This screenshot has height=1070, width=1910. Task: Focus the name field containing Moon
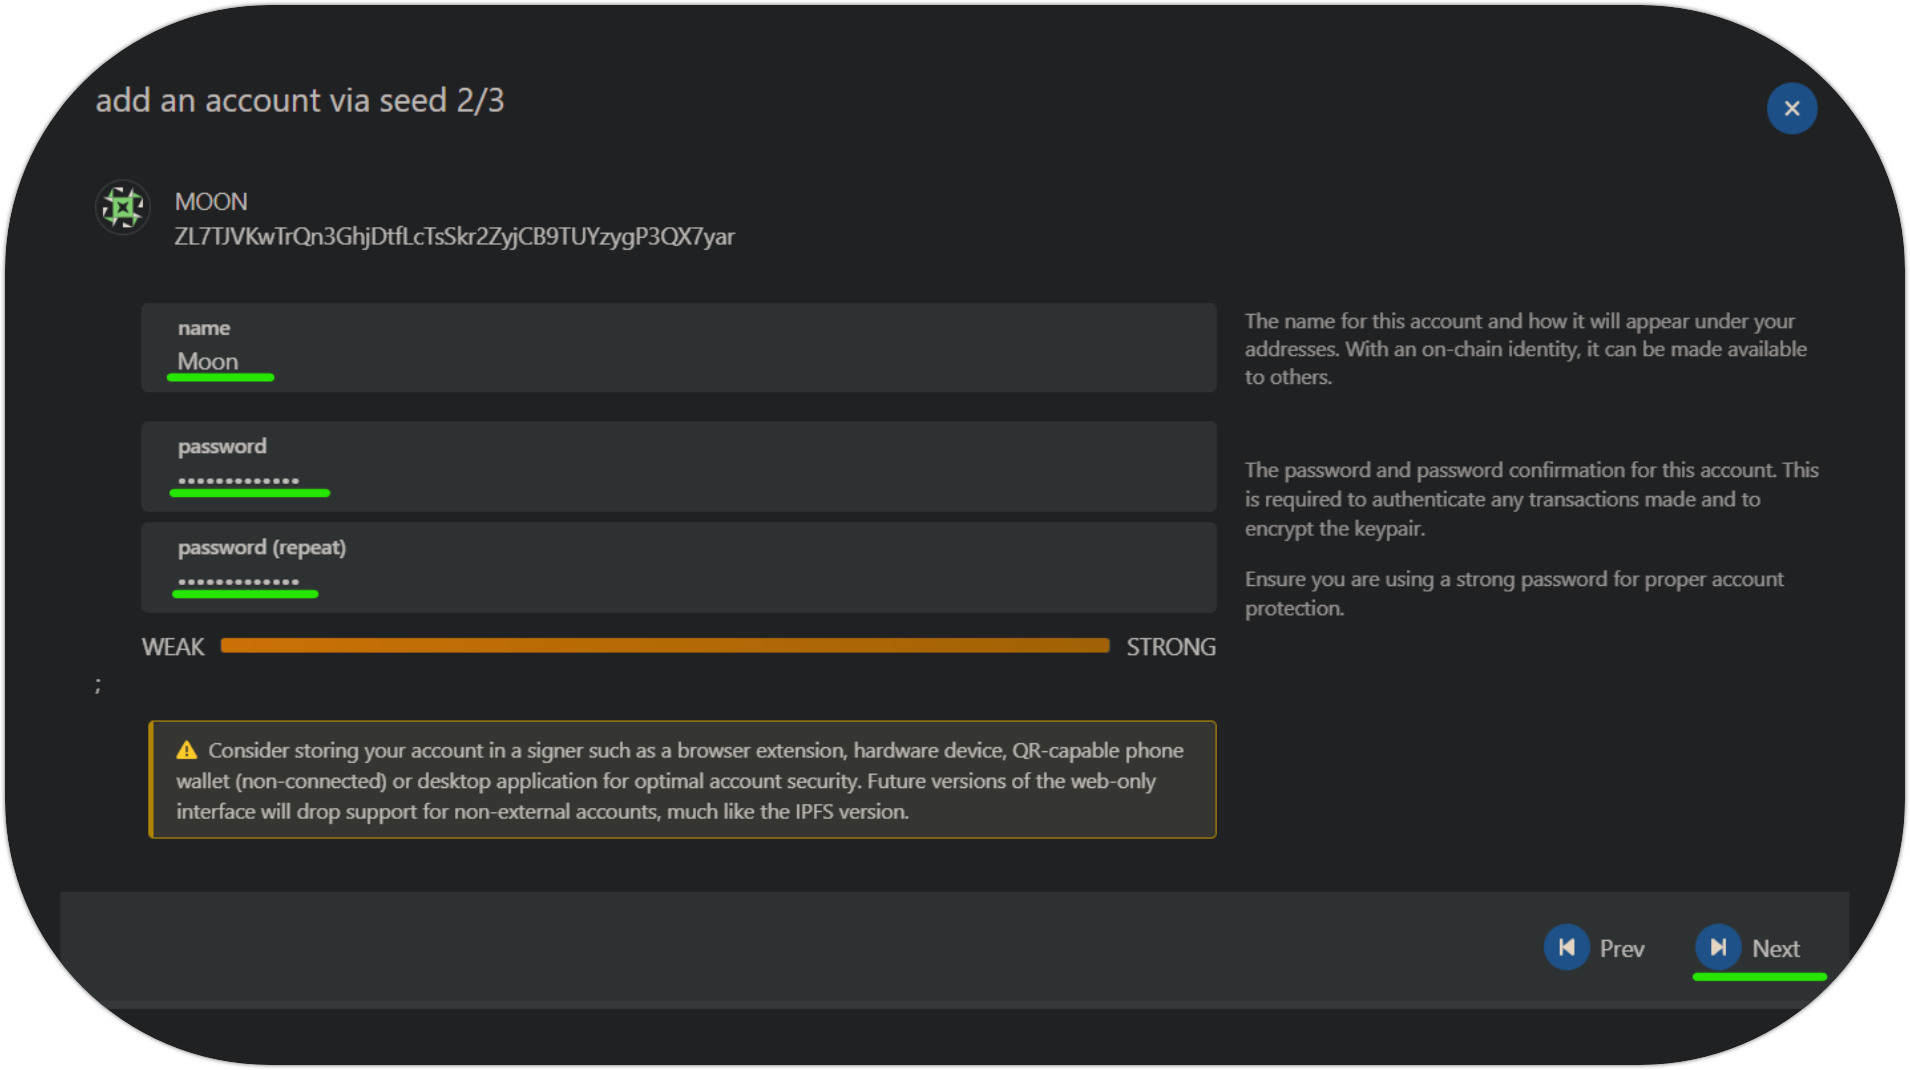(678, 361)
